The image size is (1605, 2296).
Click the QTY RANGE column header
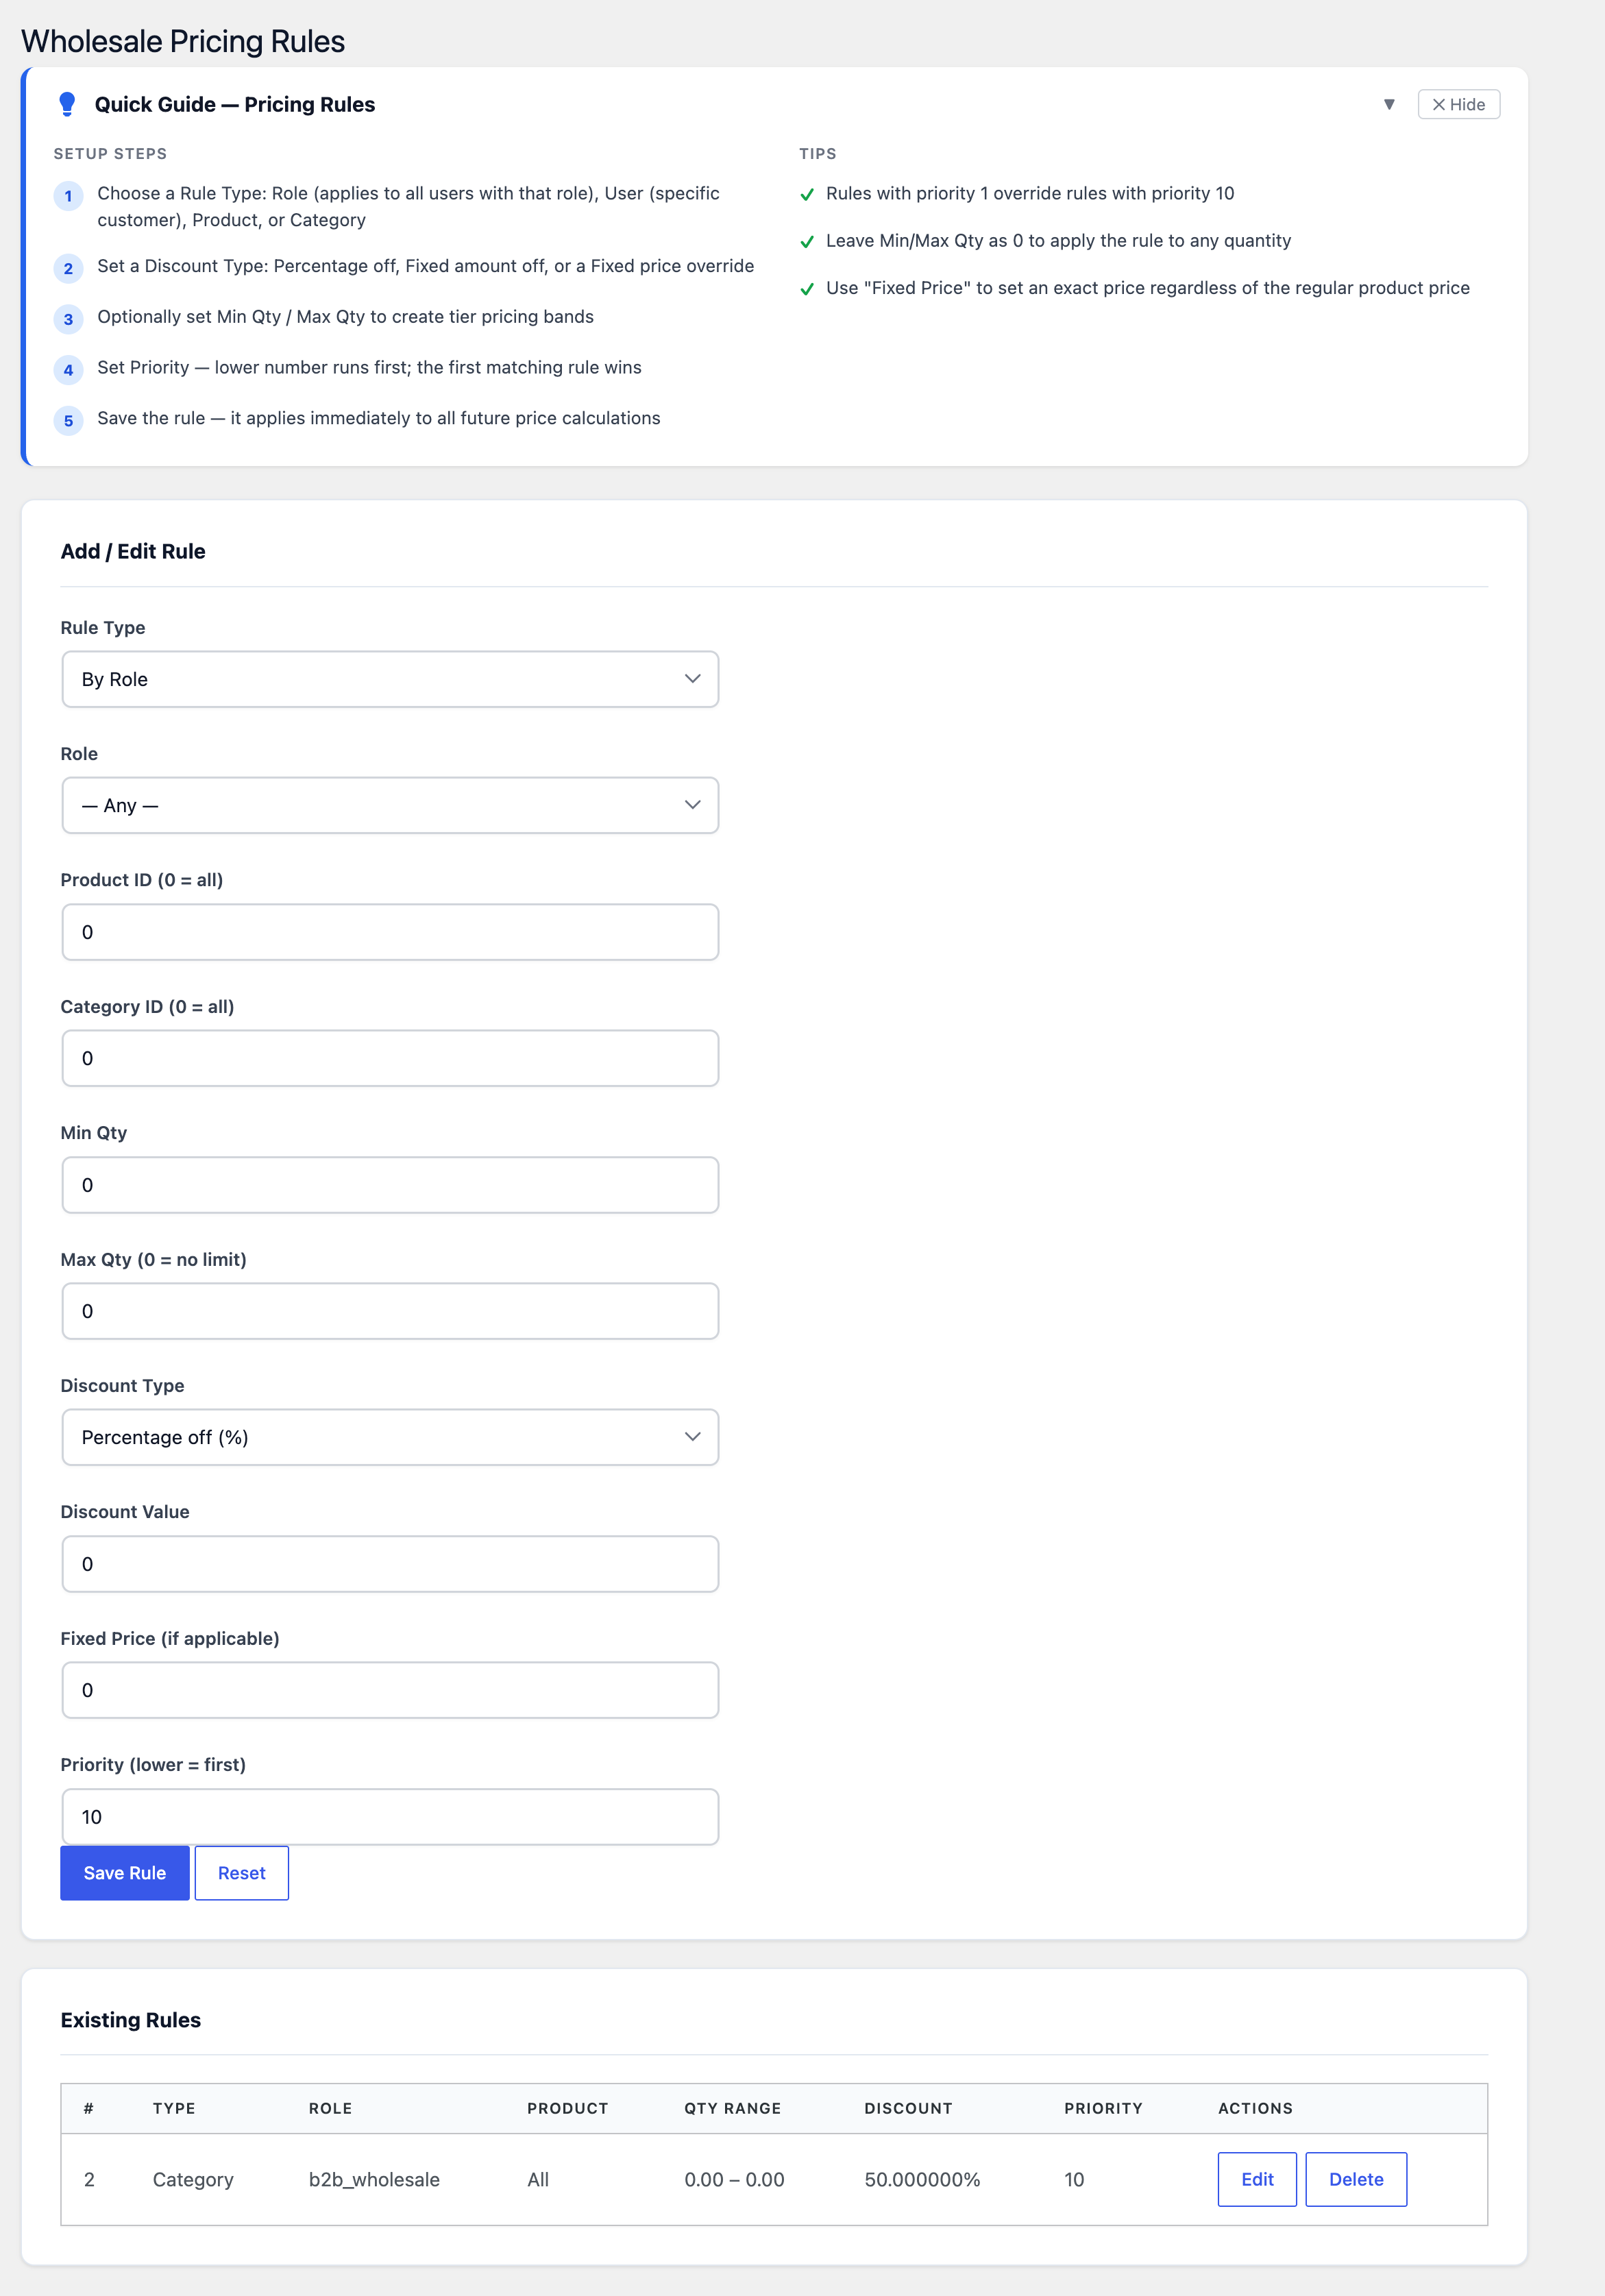(732, 2108)
